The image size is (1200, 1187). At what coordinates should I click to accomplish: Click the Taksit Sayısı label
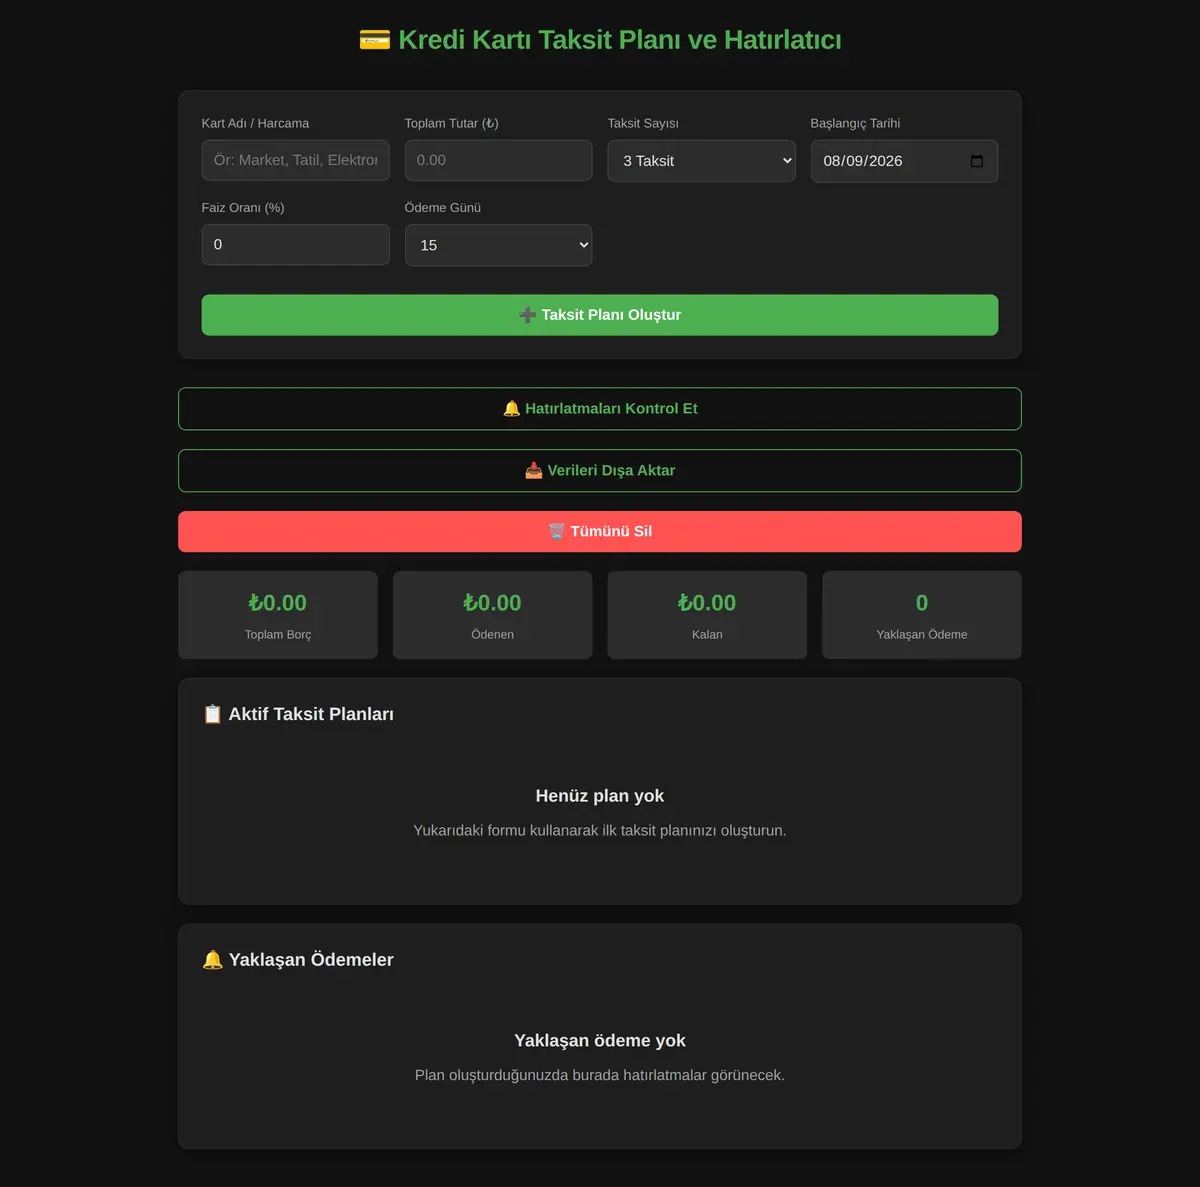pyautogui.click(x=643, y=124)
